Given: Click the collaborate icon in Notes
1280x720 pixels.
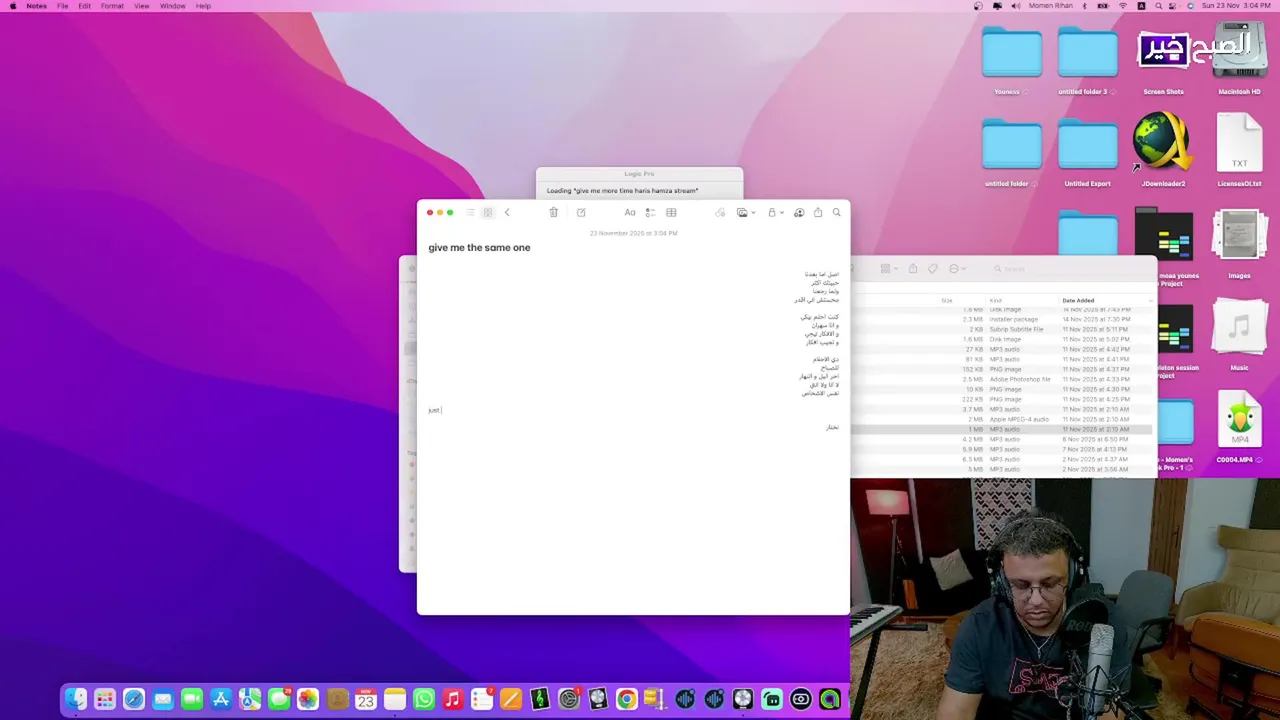Looking at the screenshot, I should [799, 212].
